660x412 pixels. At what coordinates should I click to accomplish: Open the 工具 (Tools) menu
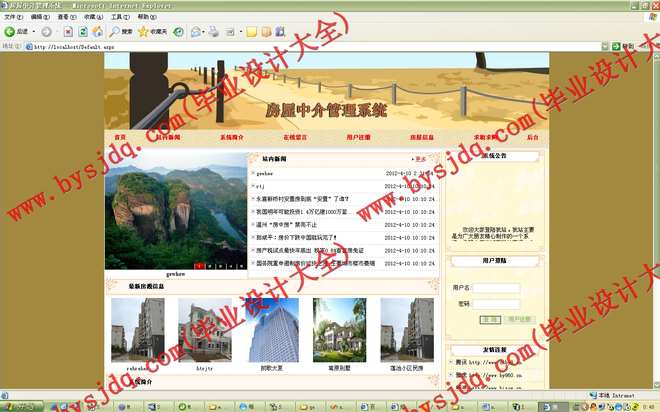(x=118, y=17)
